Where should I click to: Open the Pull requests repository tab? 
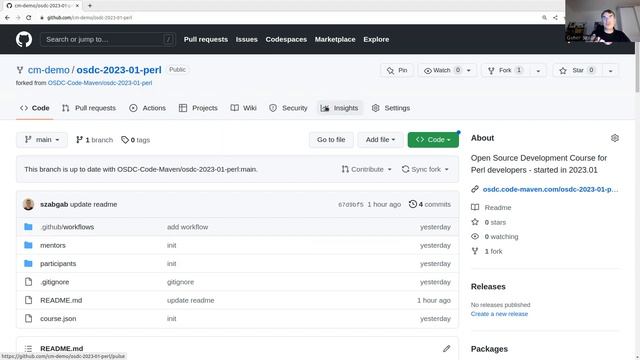89,108
